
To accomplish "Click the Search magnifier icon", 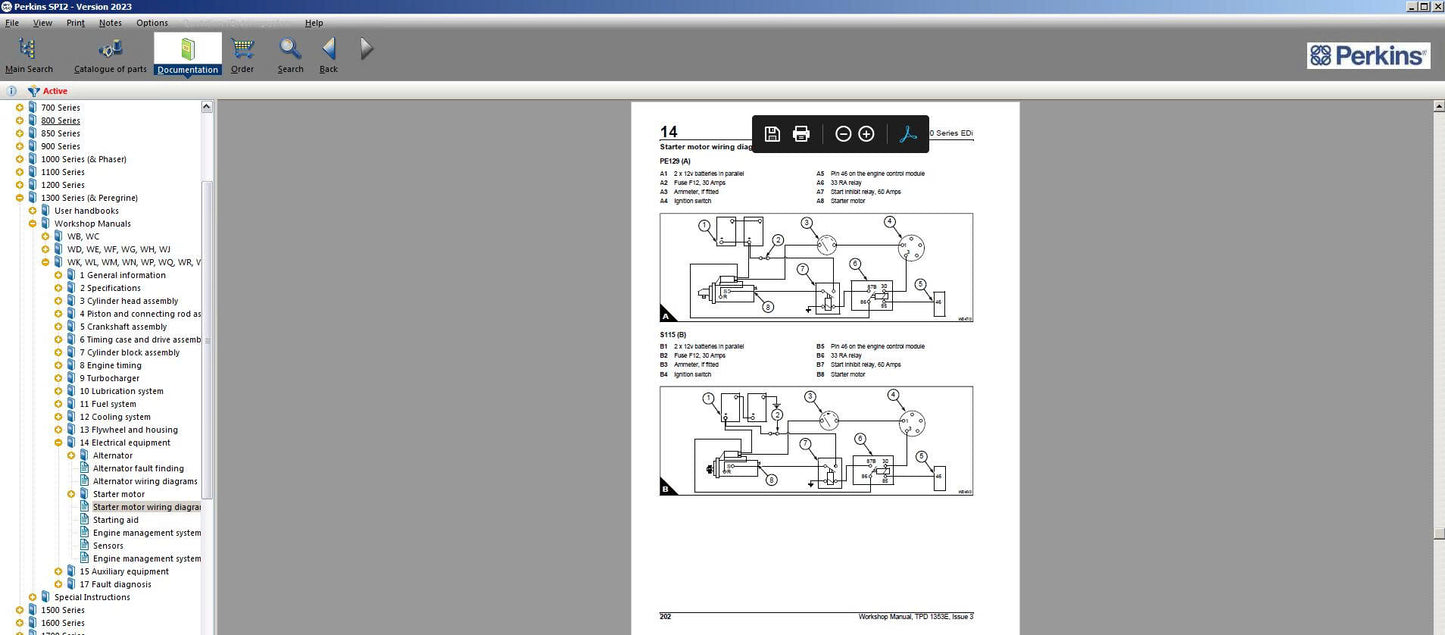I will (290, 52).
